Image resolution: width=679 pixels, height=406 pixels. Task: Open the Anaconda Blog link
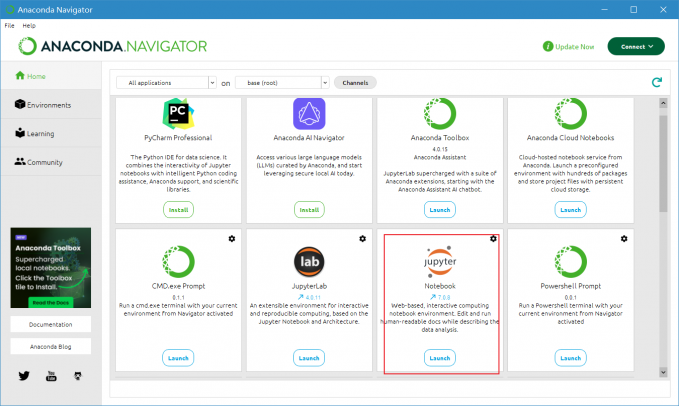[x=51, y=346]
